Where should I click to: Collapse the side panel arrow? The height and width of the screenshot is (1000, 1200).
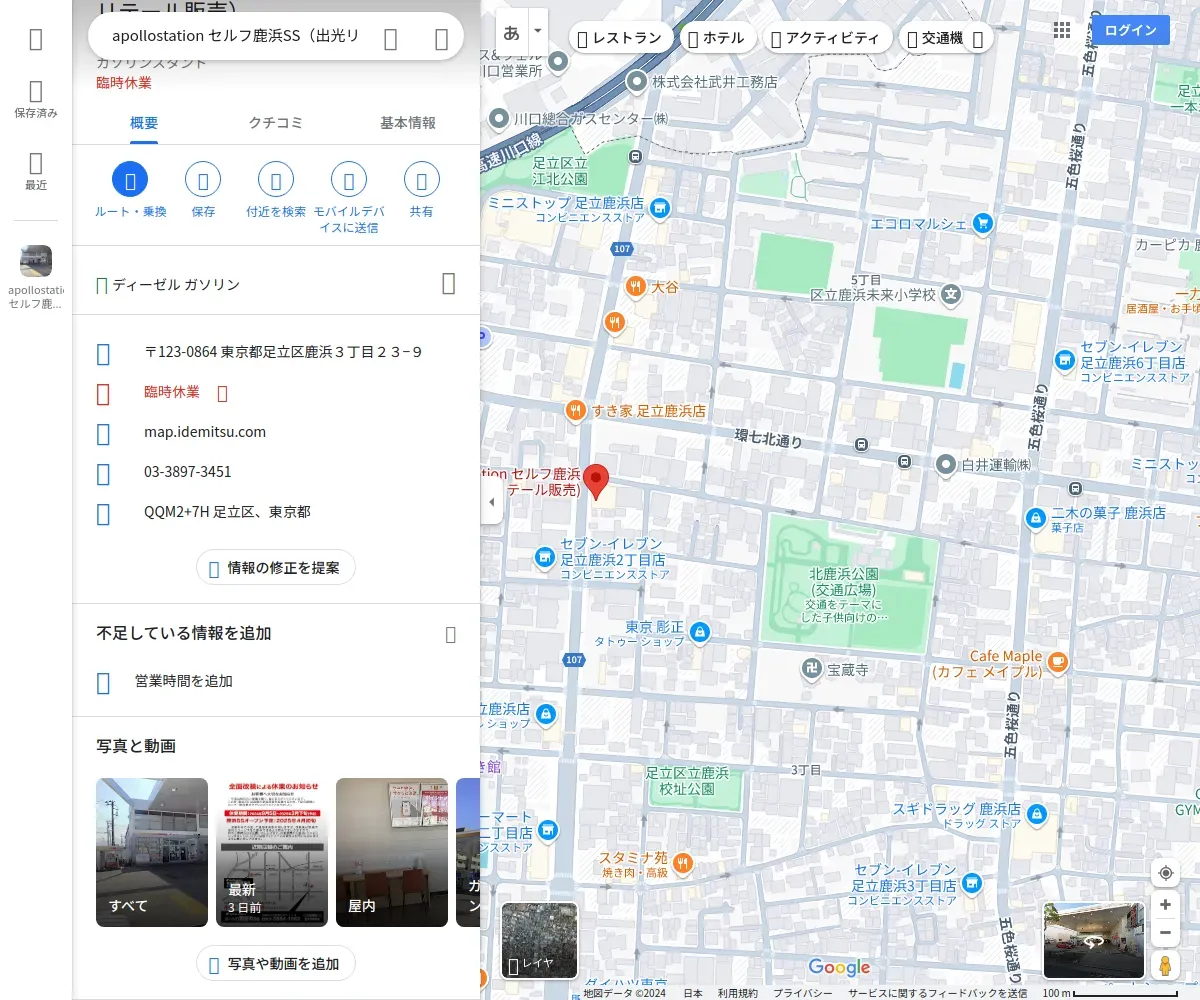(491, 502)
